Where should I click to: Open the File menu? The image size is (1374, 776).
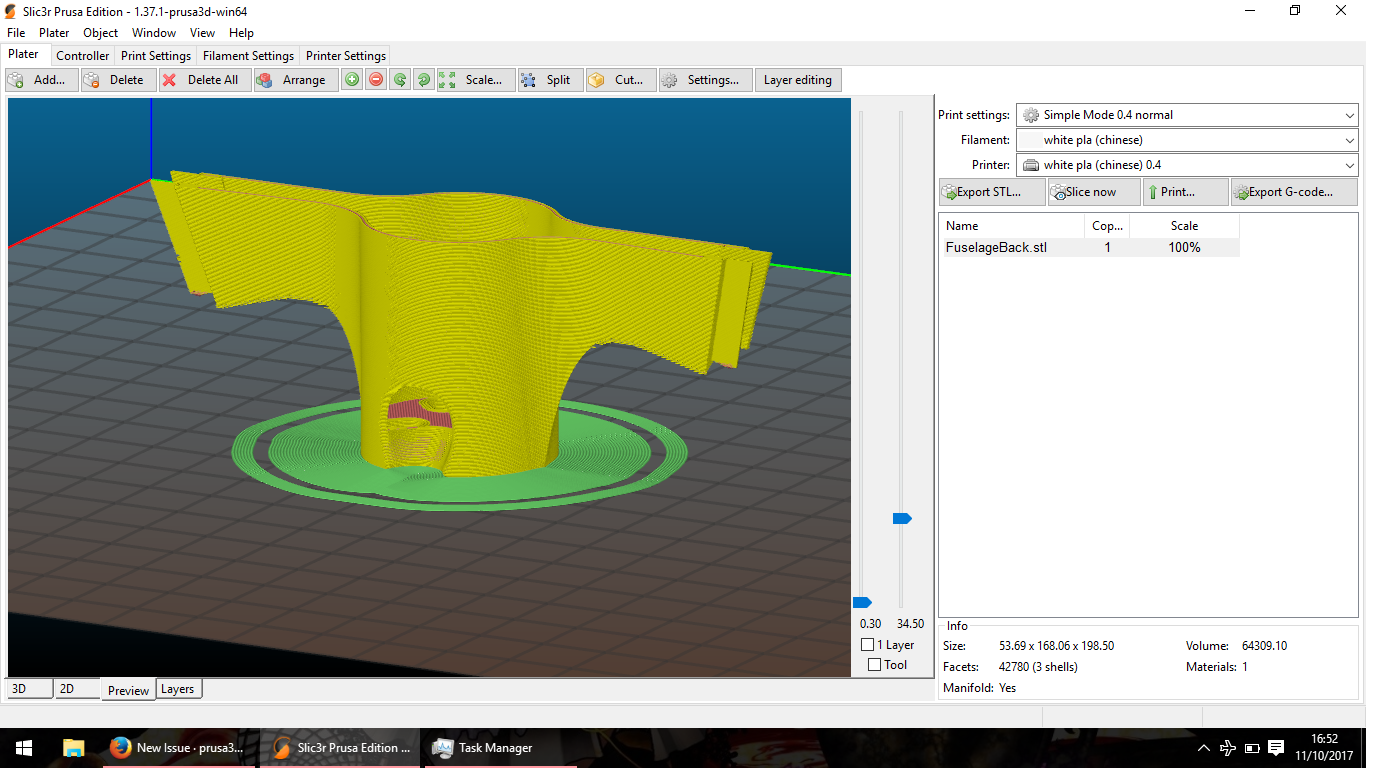pyautogui.click(x=16, y=33)
